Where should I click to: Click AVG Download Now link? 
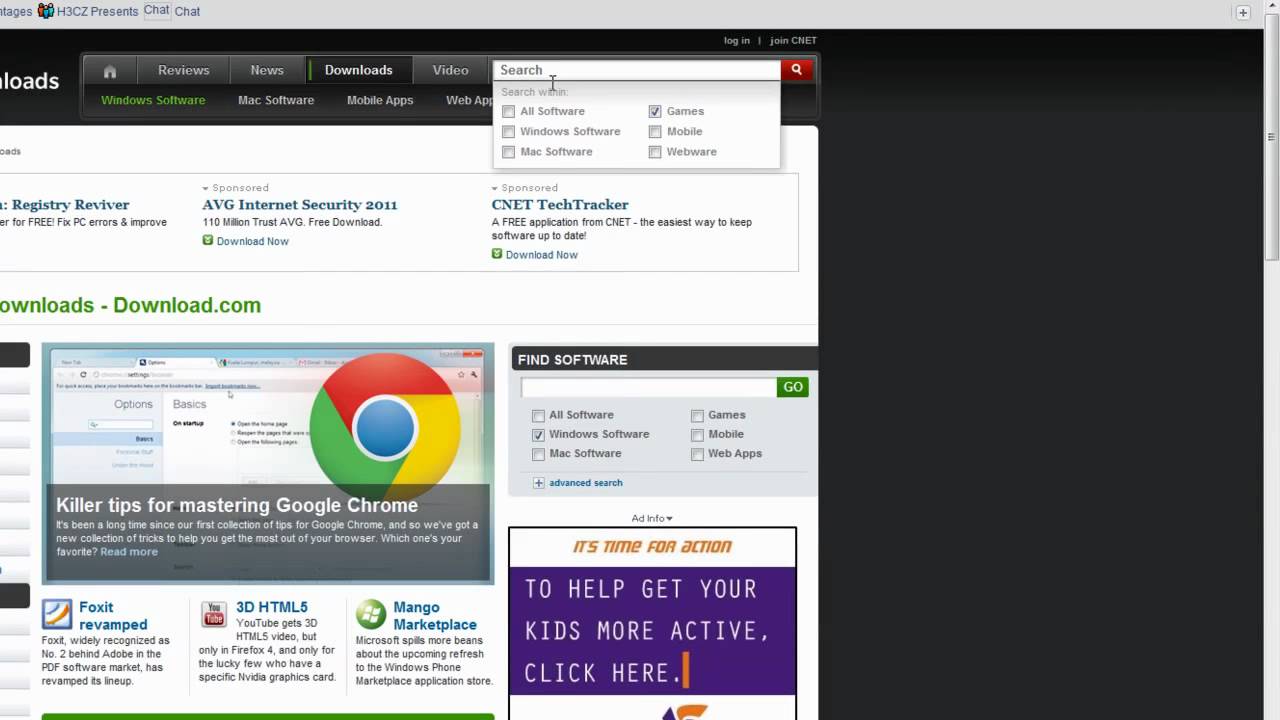click(253, 241)
